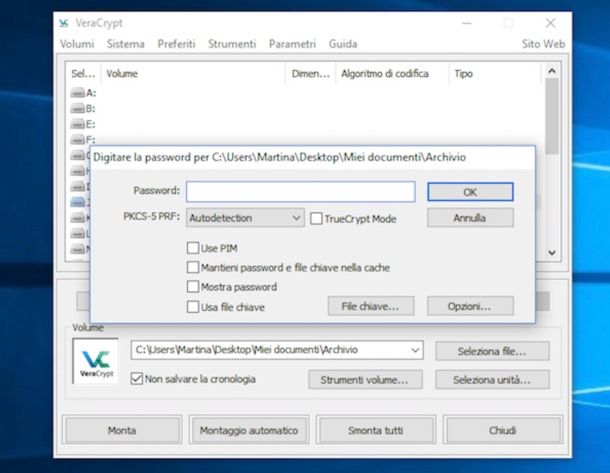Select drive B: in the volume list
The image size is (610, 473).
click(x=83, y=109)
